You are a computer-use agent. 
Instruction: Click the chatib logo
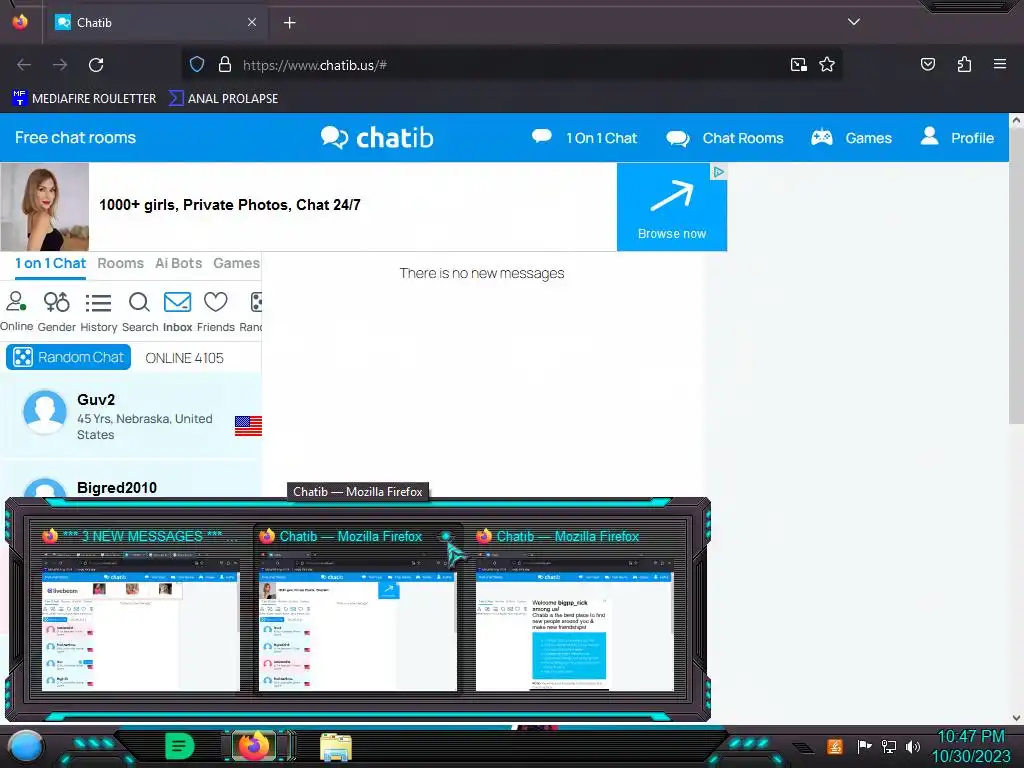(377, 138)
